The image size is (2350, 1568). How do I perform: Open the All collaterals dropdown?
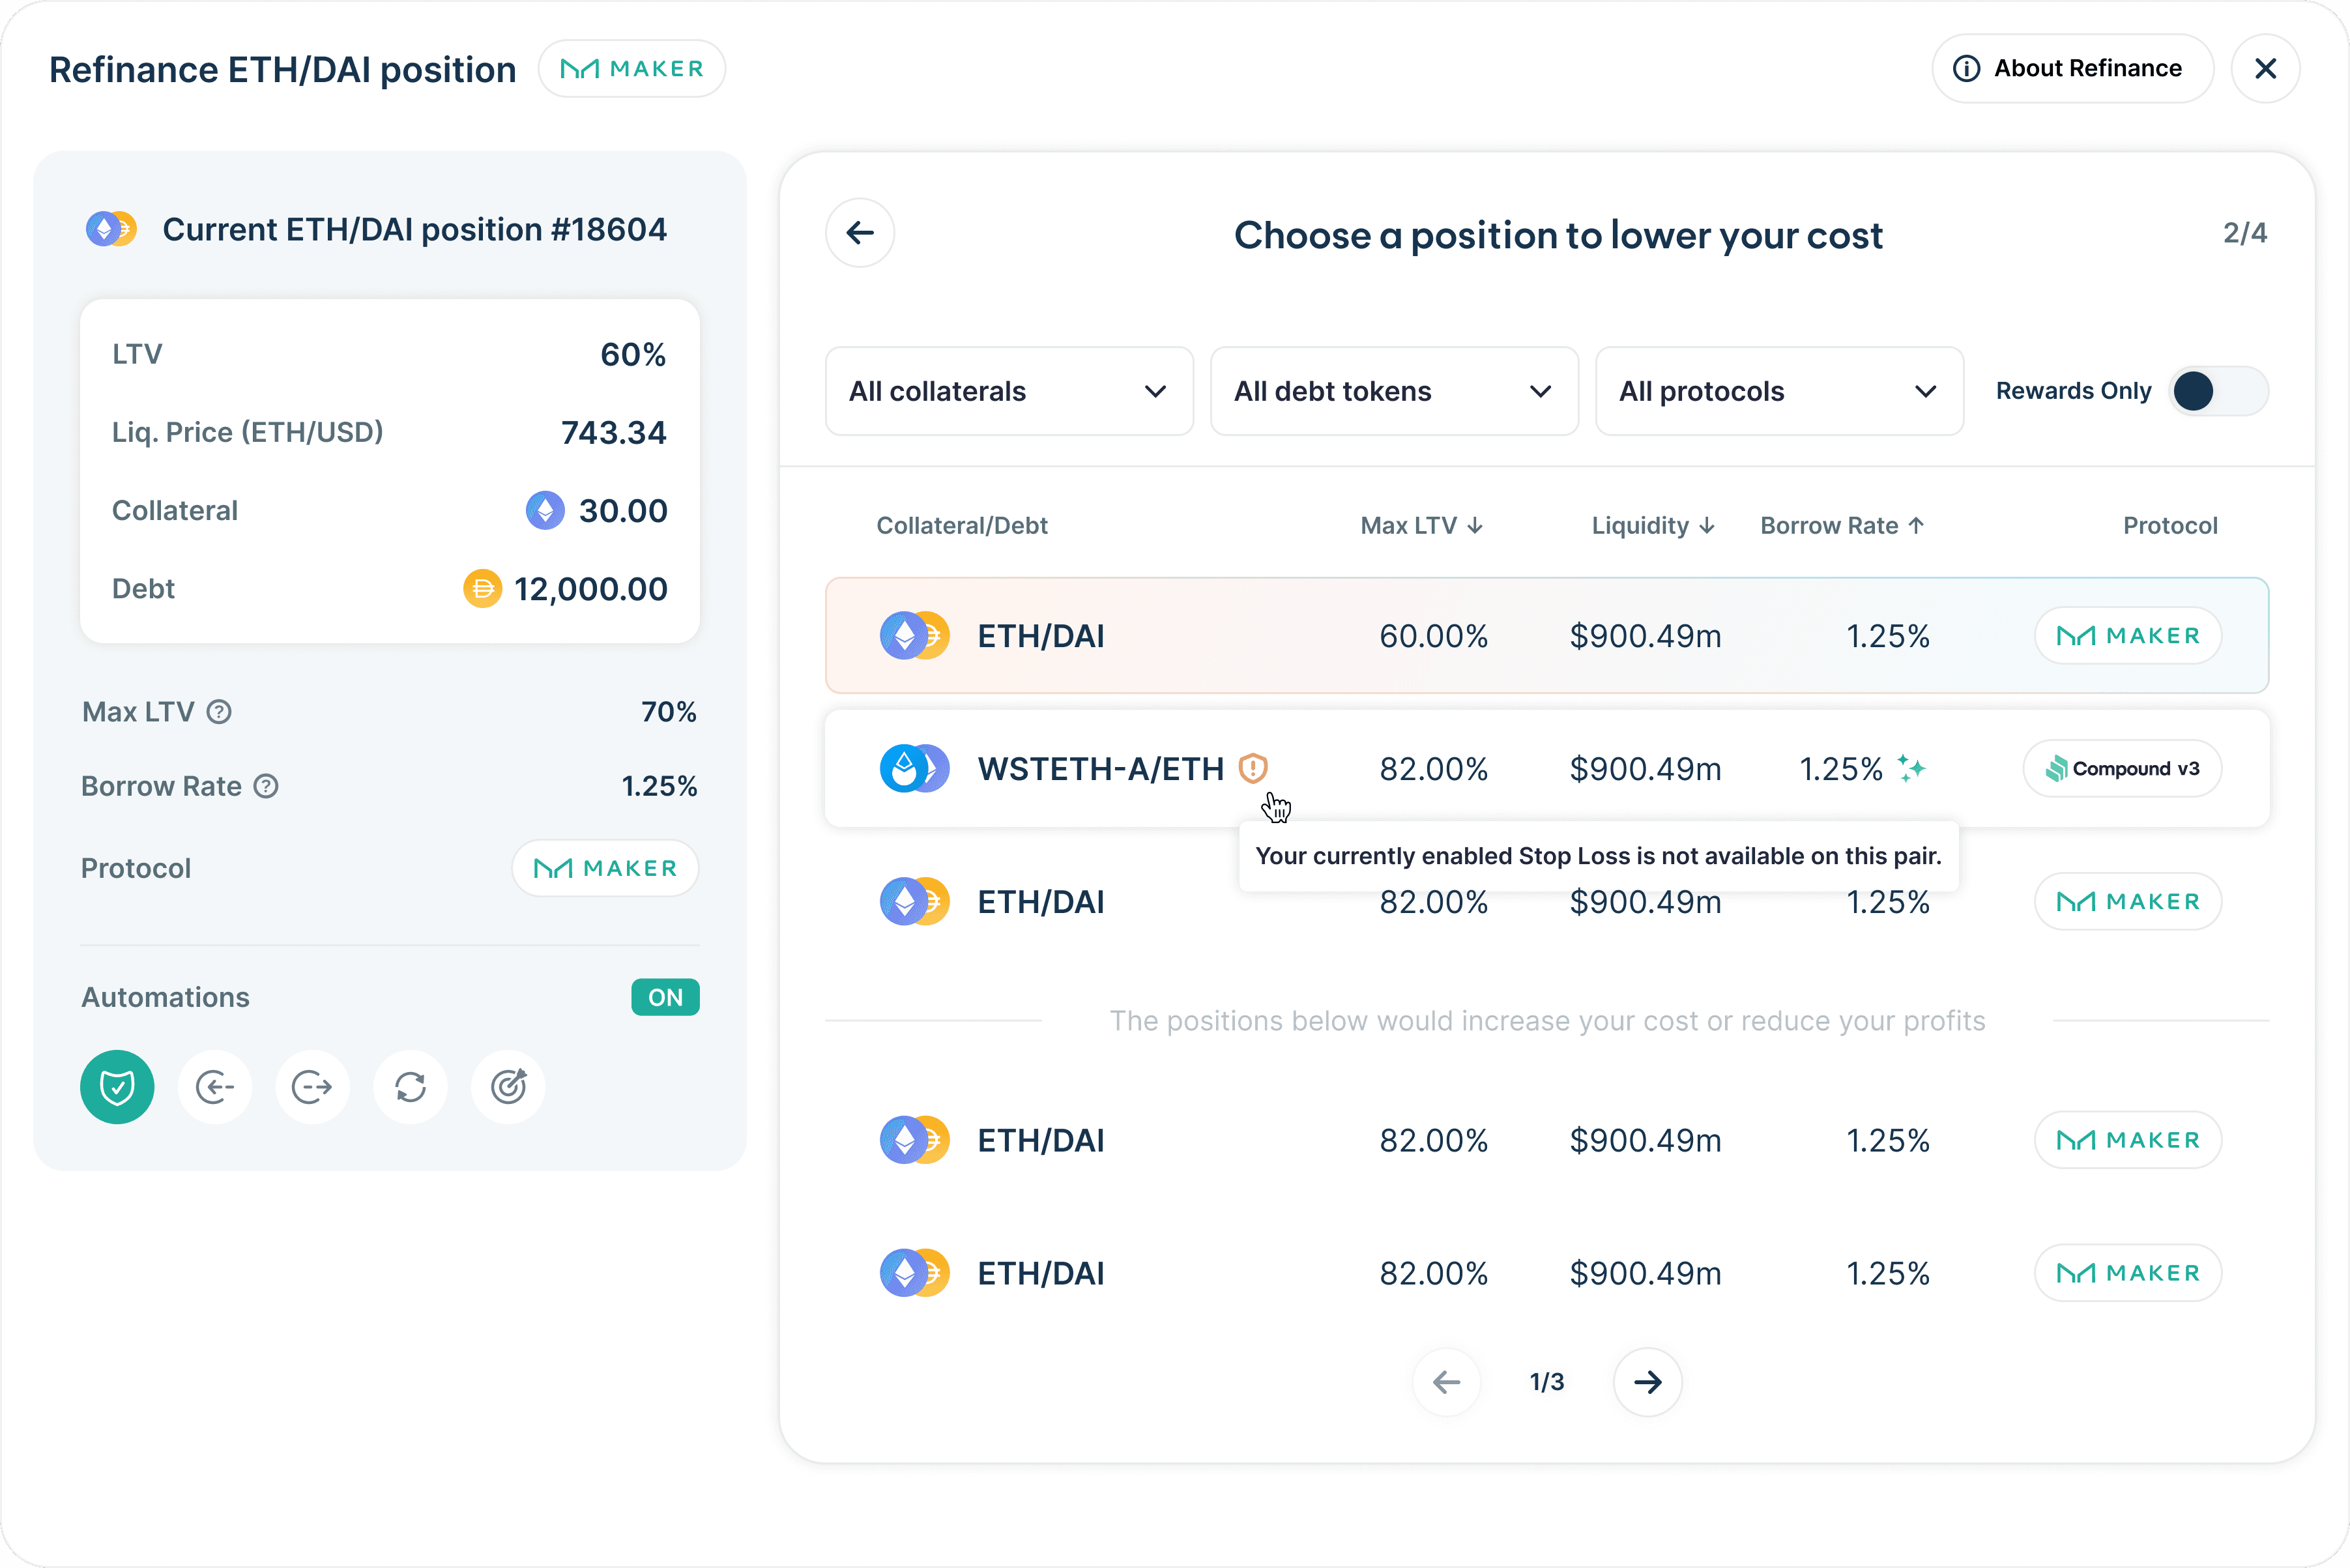[x=1009, y=391]
